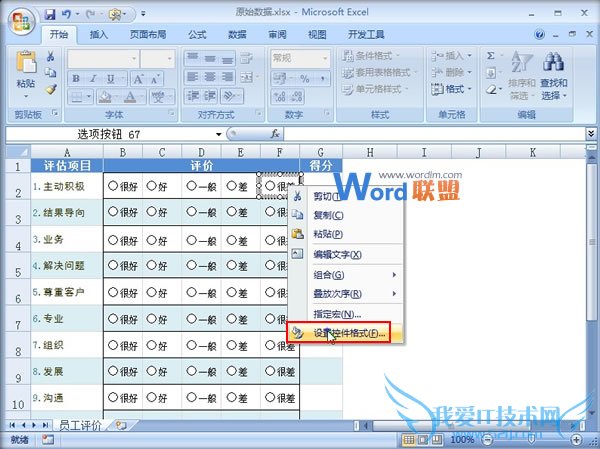Click the font color A button
The width and height of the screenshot is (600, 449).
pyautogui.click(x=130, y=97)
